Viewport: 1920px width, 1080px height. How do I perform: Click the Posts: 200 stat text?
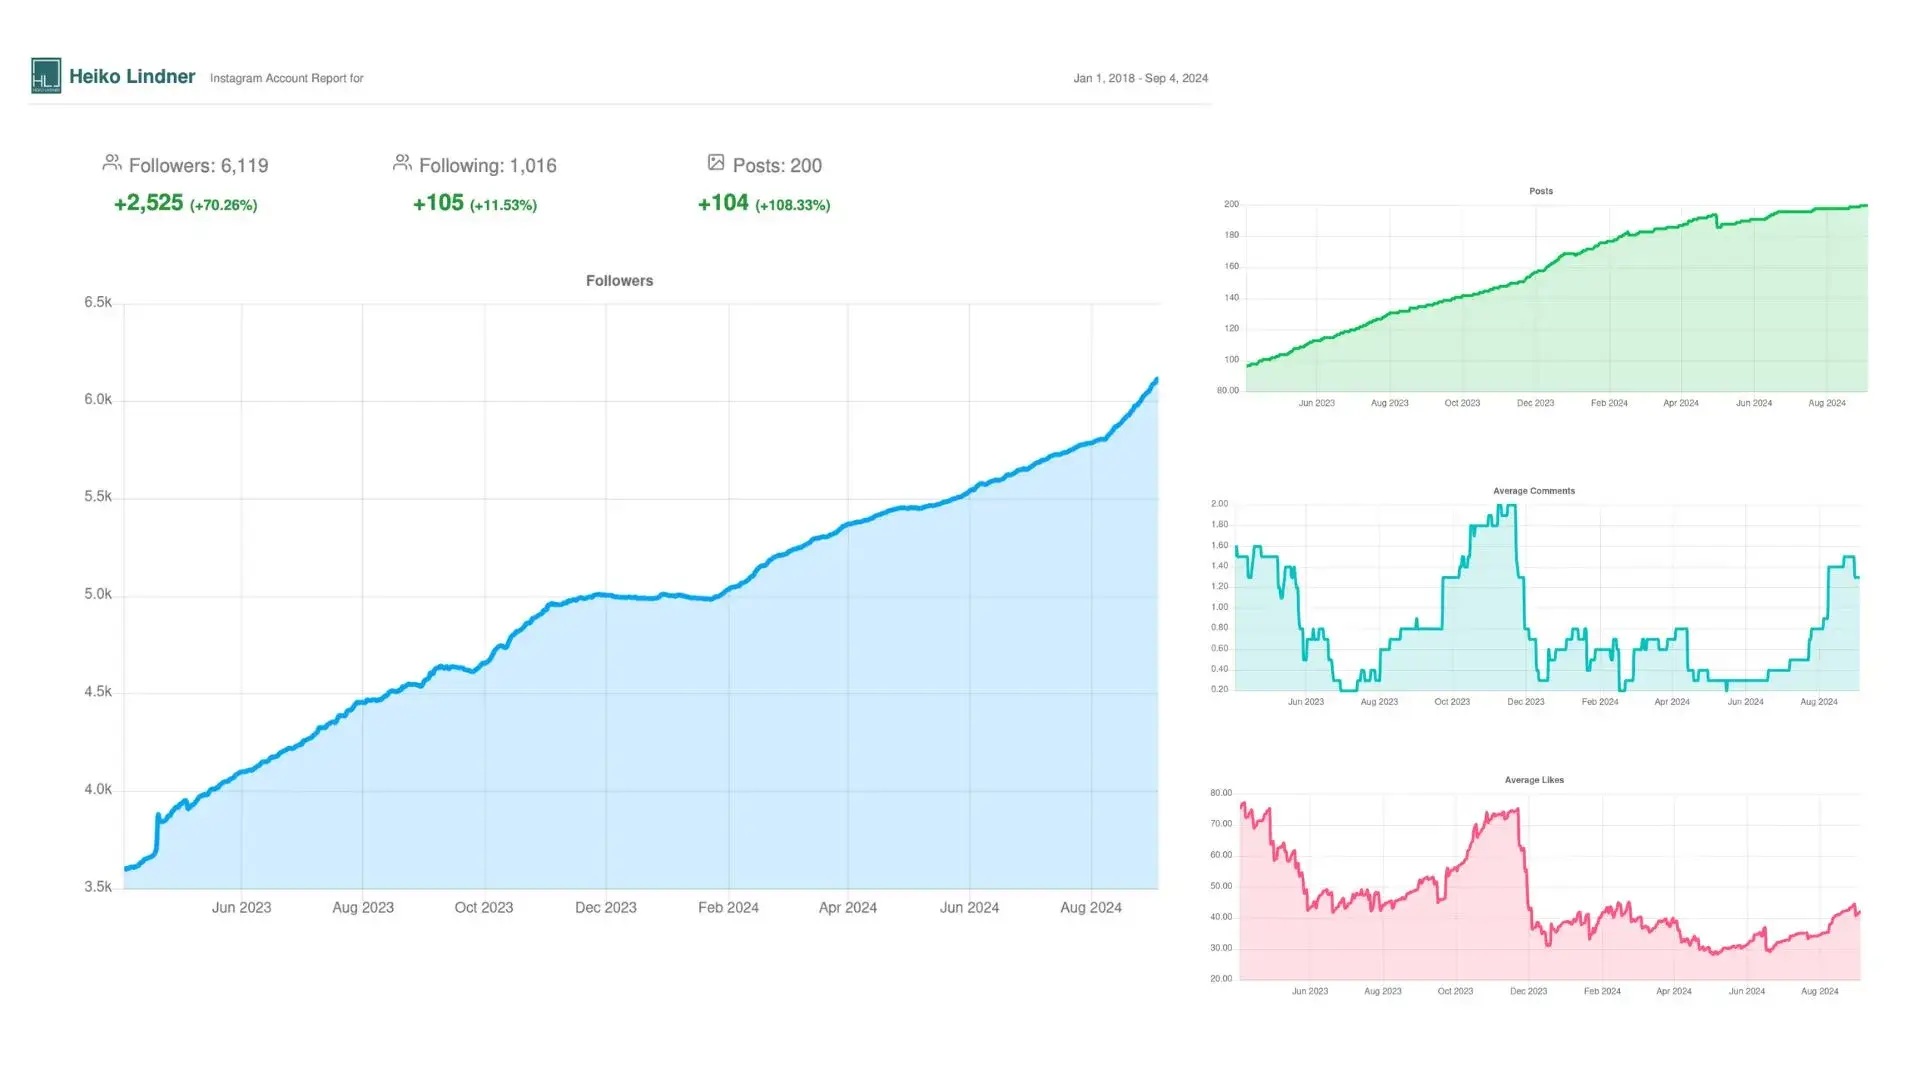pyautogui.click(x=777, y=166)
